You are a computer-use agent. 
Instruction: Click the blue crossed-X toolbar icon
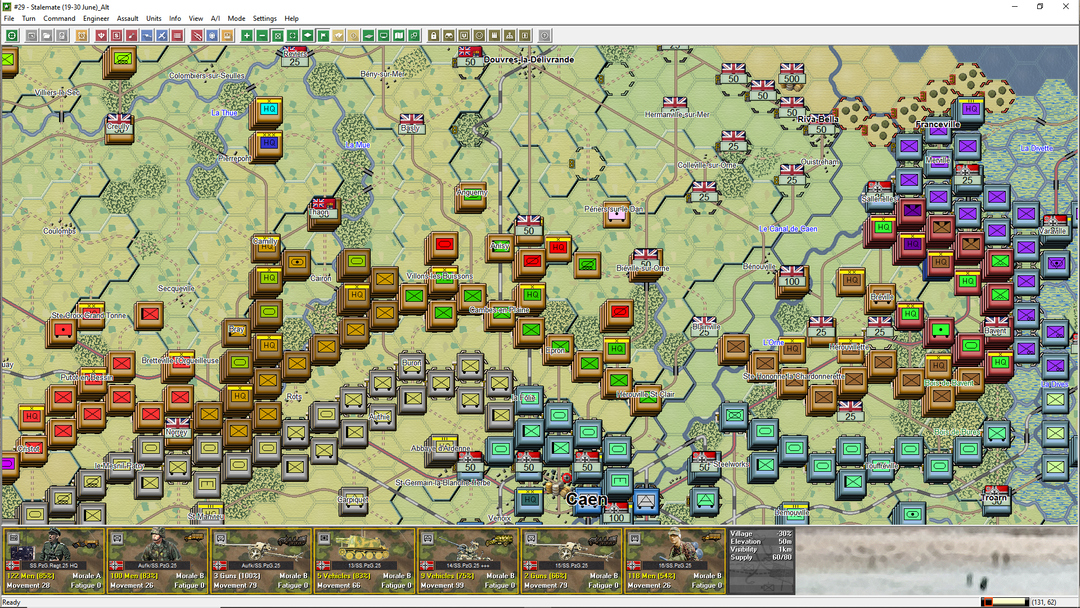[162, 35]
